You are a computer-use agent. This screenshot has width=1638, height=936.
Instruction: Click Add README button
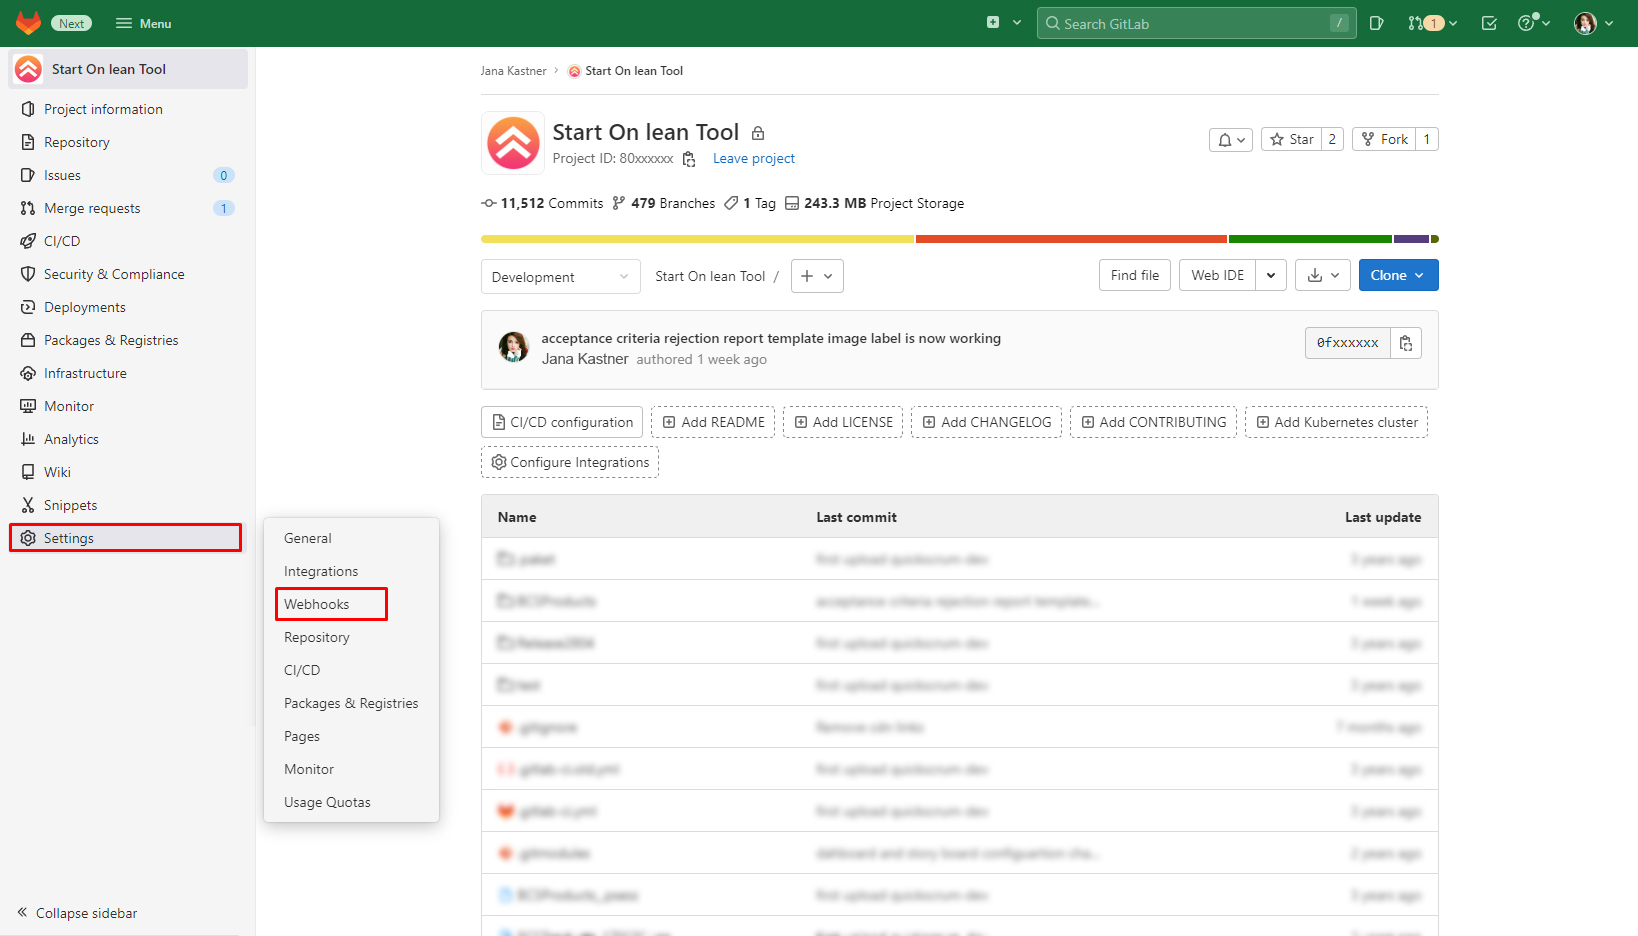(x=713, y=422)
